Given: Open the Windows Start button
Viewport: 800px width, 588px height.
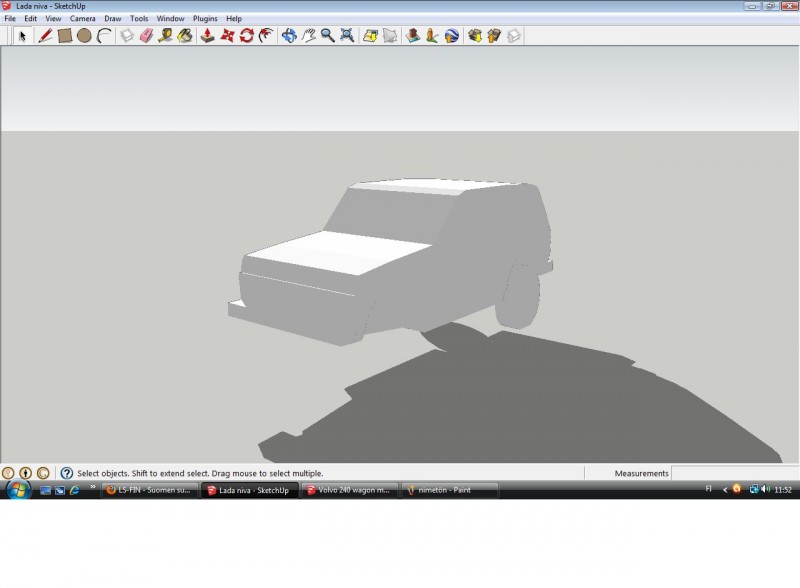Looking at the screenshot, I should [18, 490].
